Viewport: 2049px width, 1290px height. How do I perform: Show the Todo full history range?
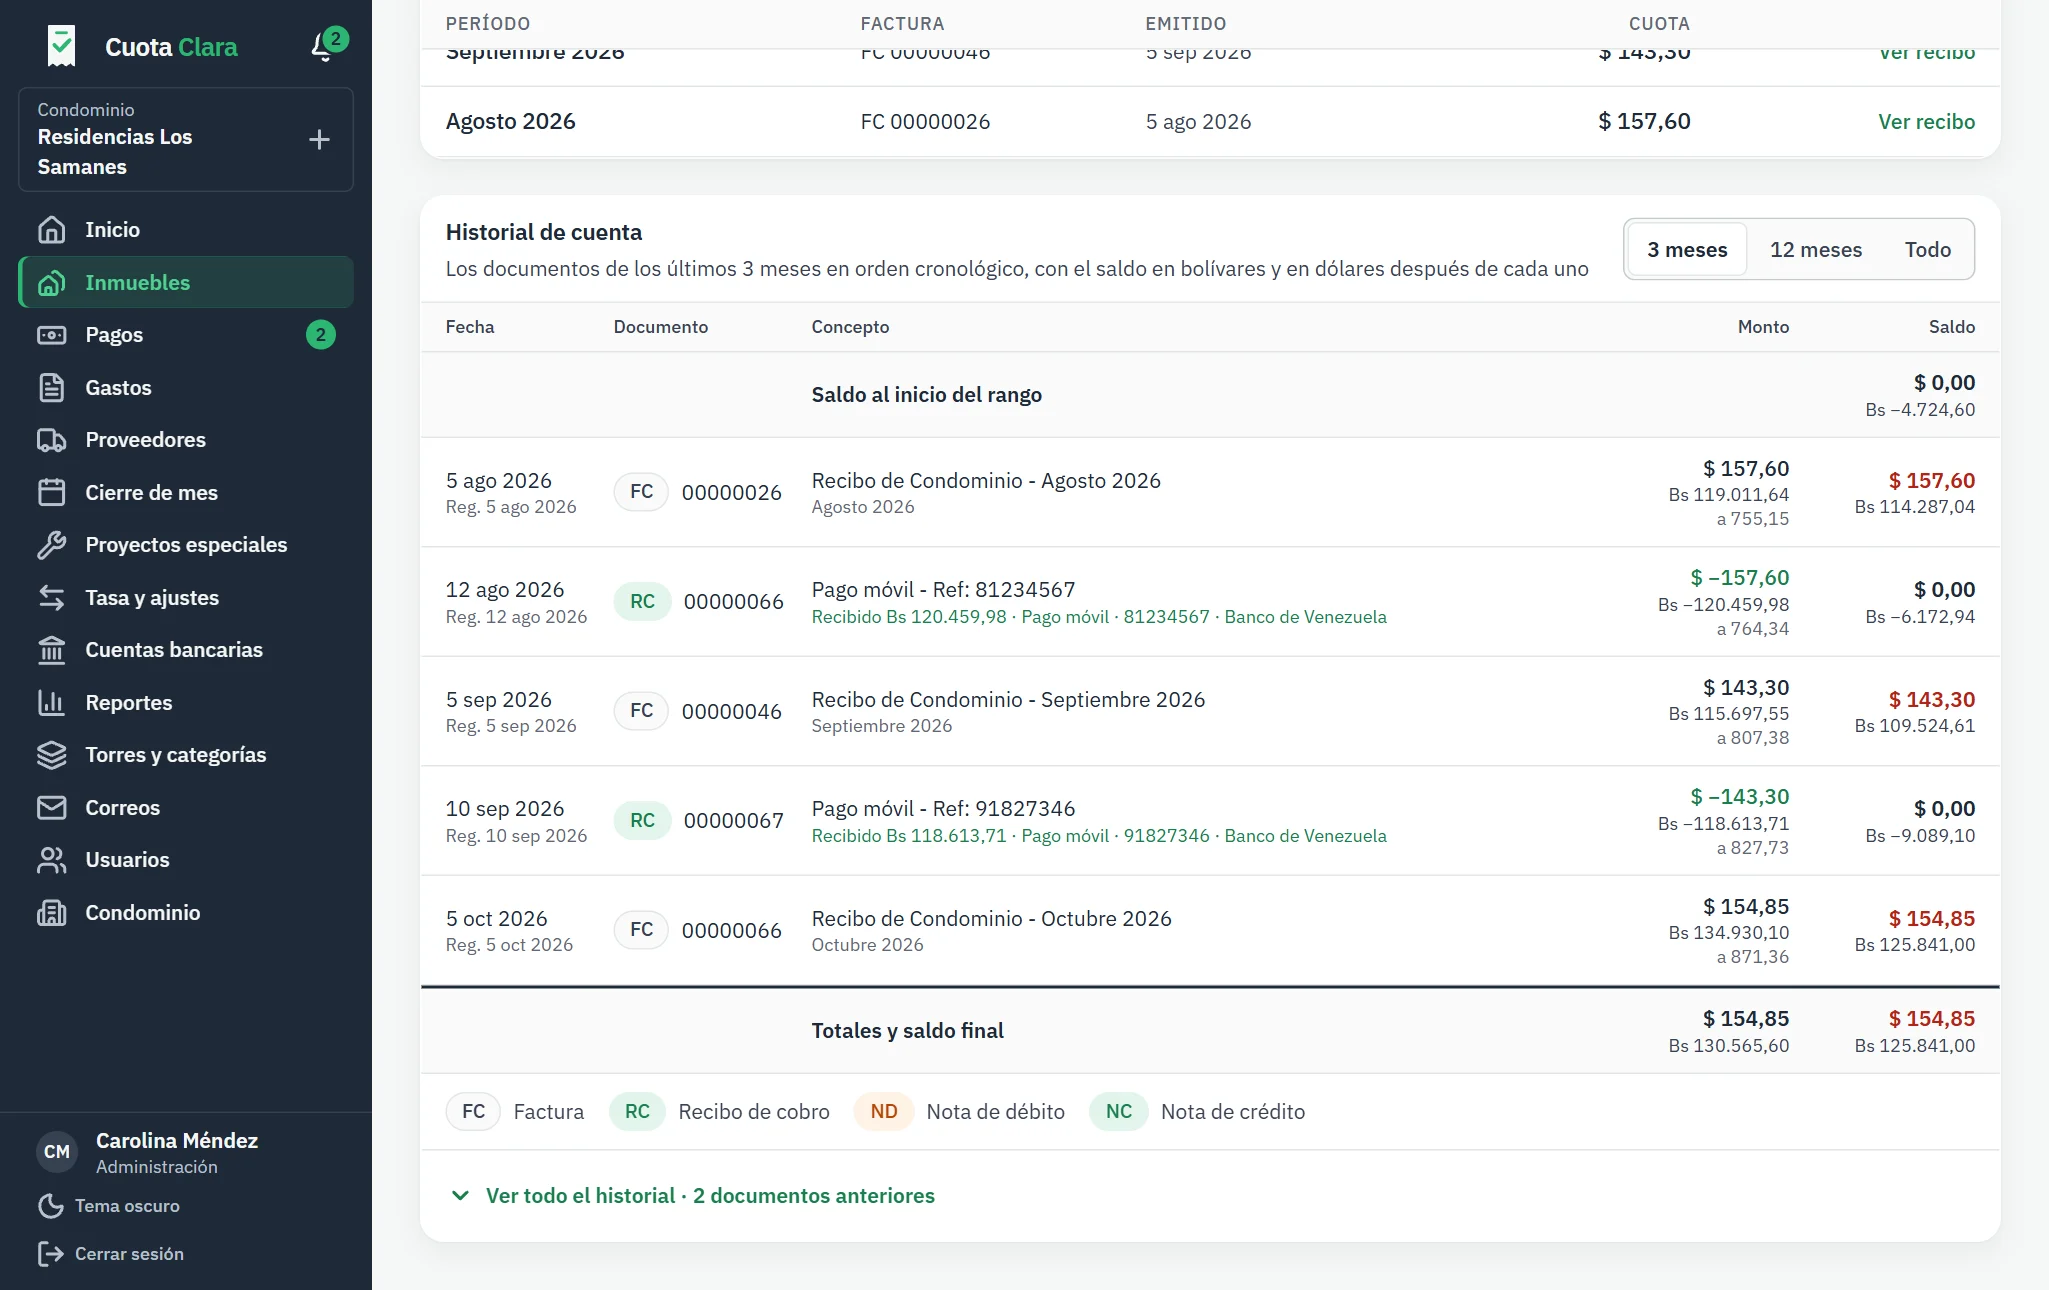tap(1927, 249)
